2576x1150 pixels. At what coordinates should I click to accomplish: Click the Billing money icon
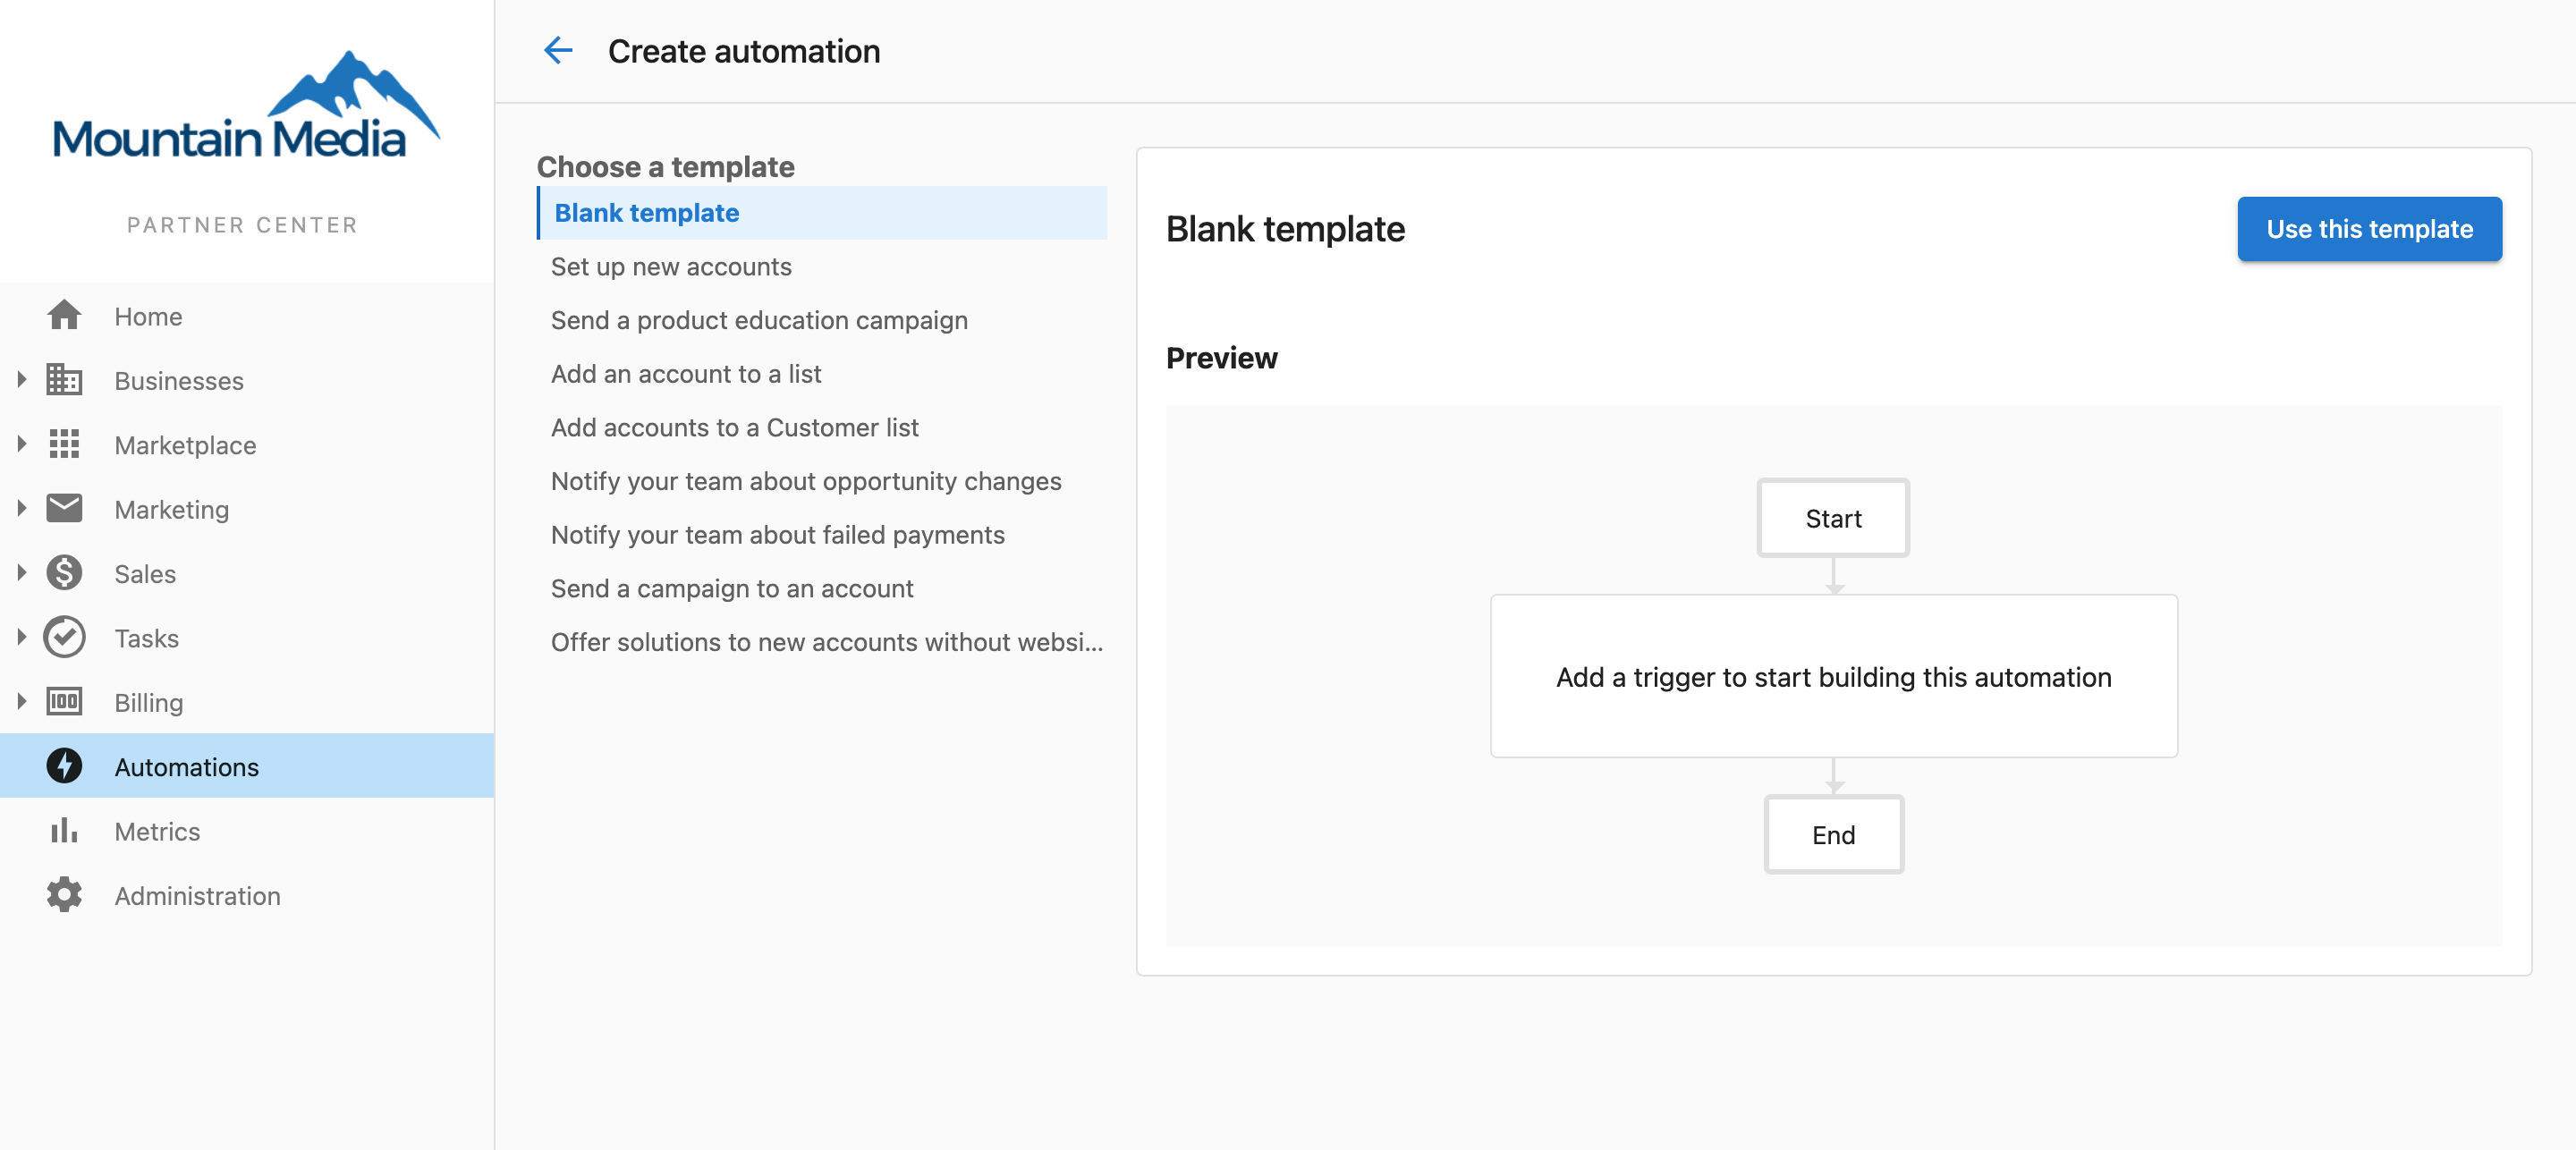64,702
